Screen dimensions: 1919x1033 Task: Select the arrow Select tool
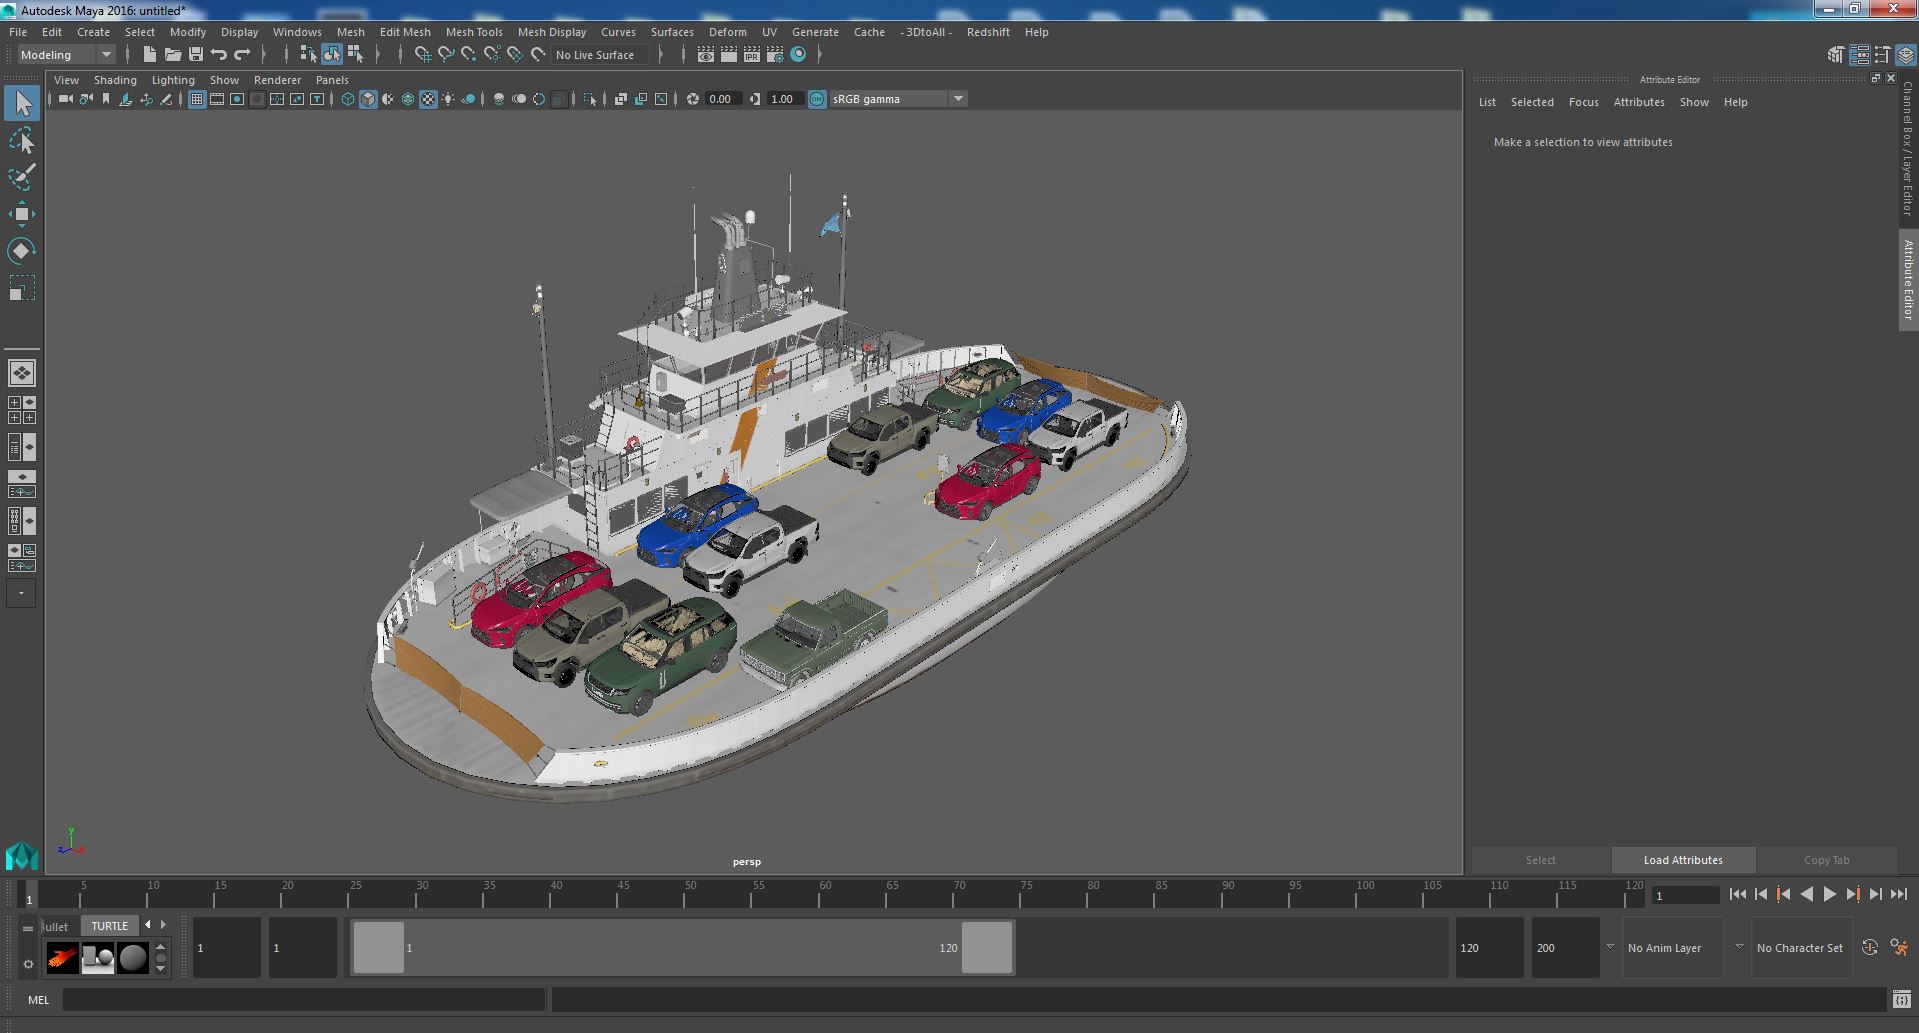22,103
